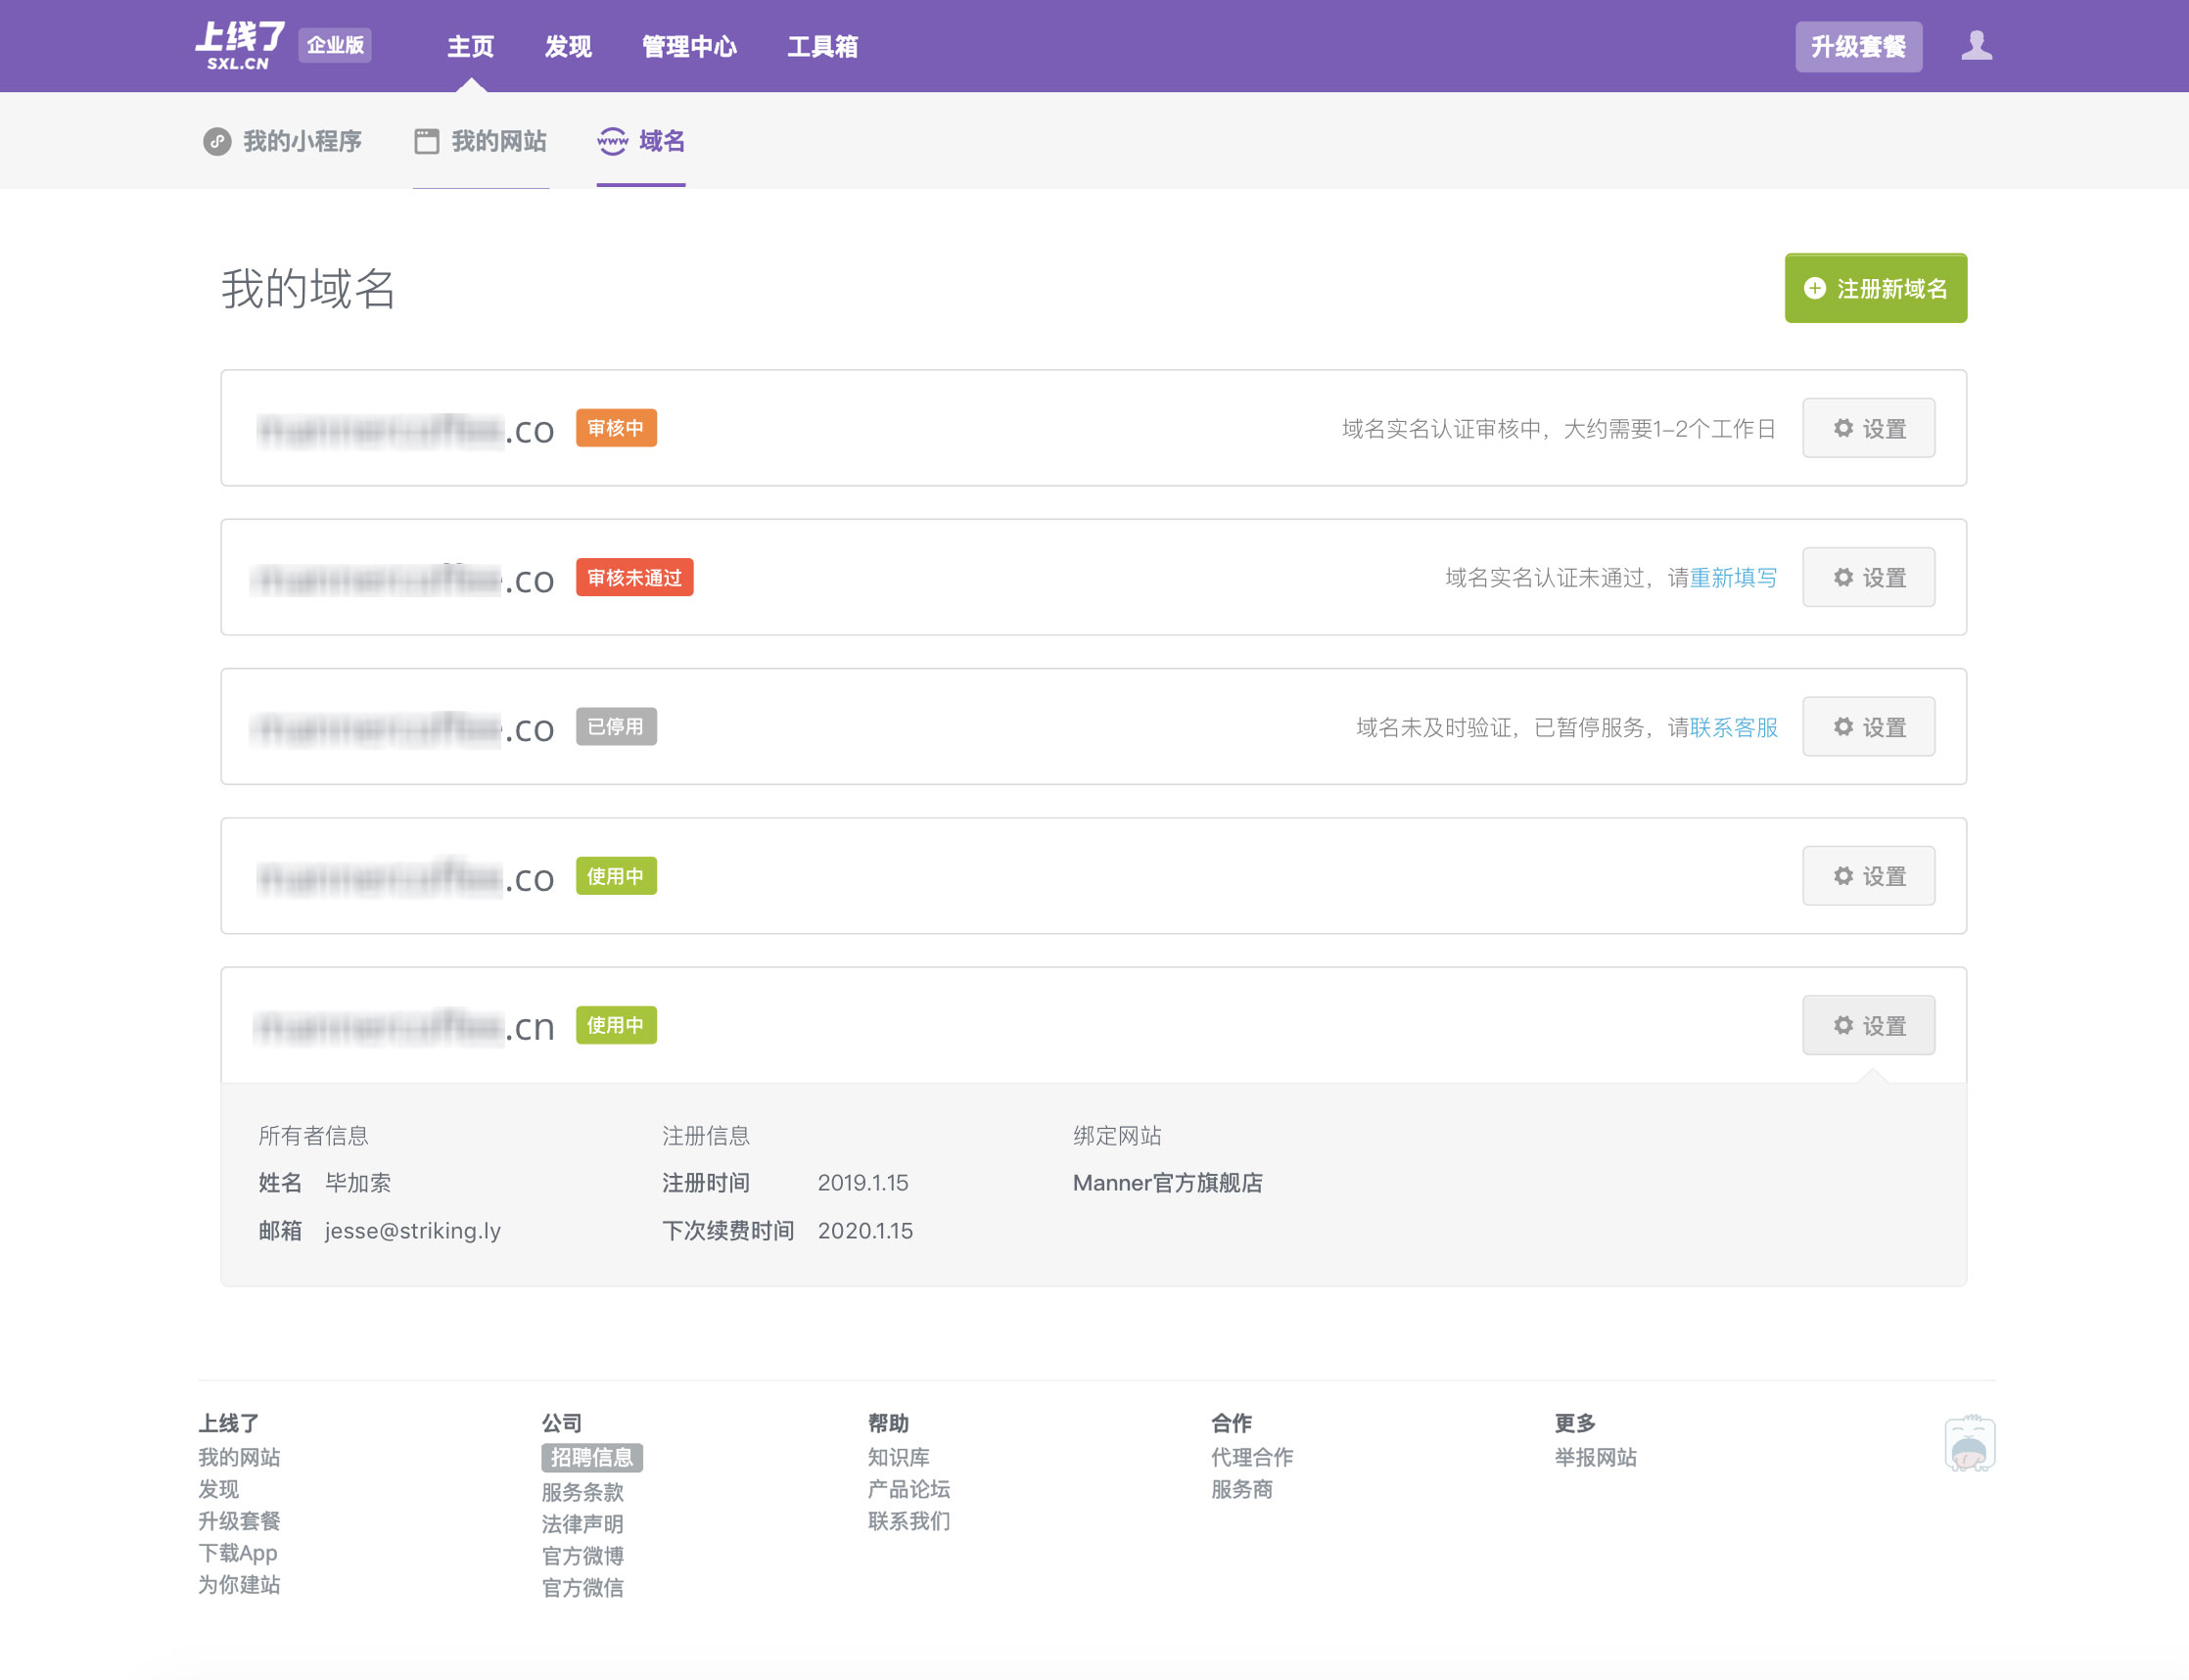Click the 上线了 SXL.CN logo

tap(240, 46)
